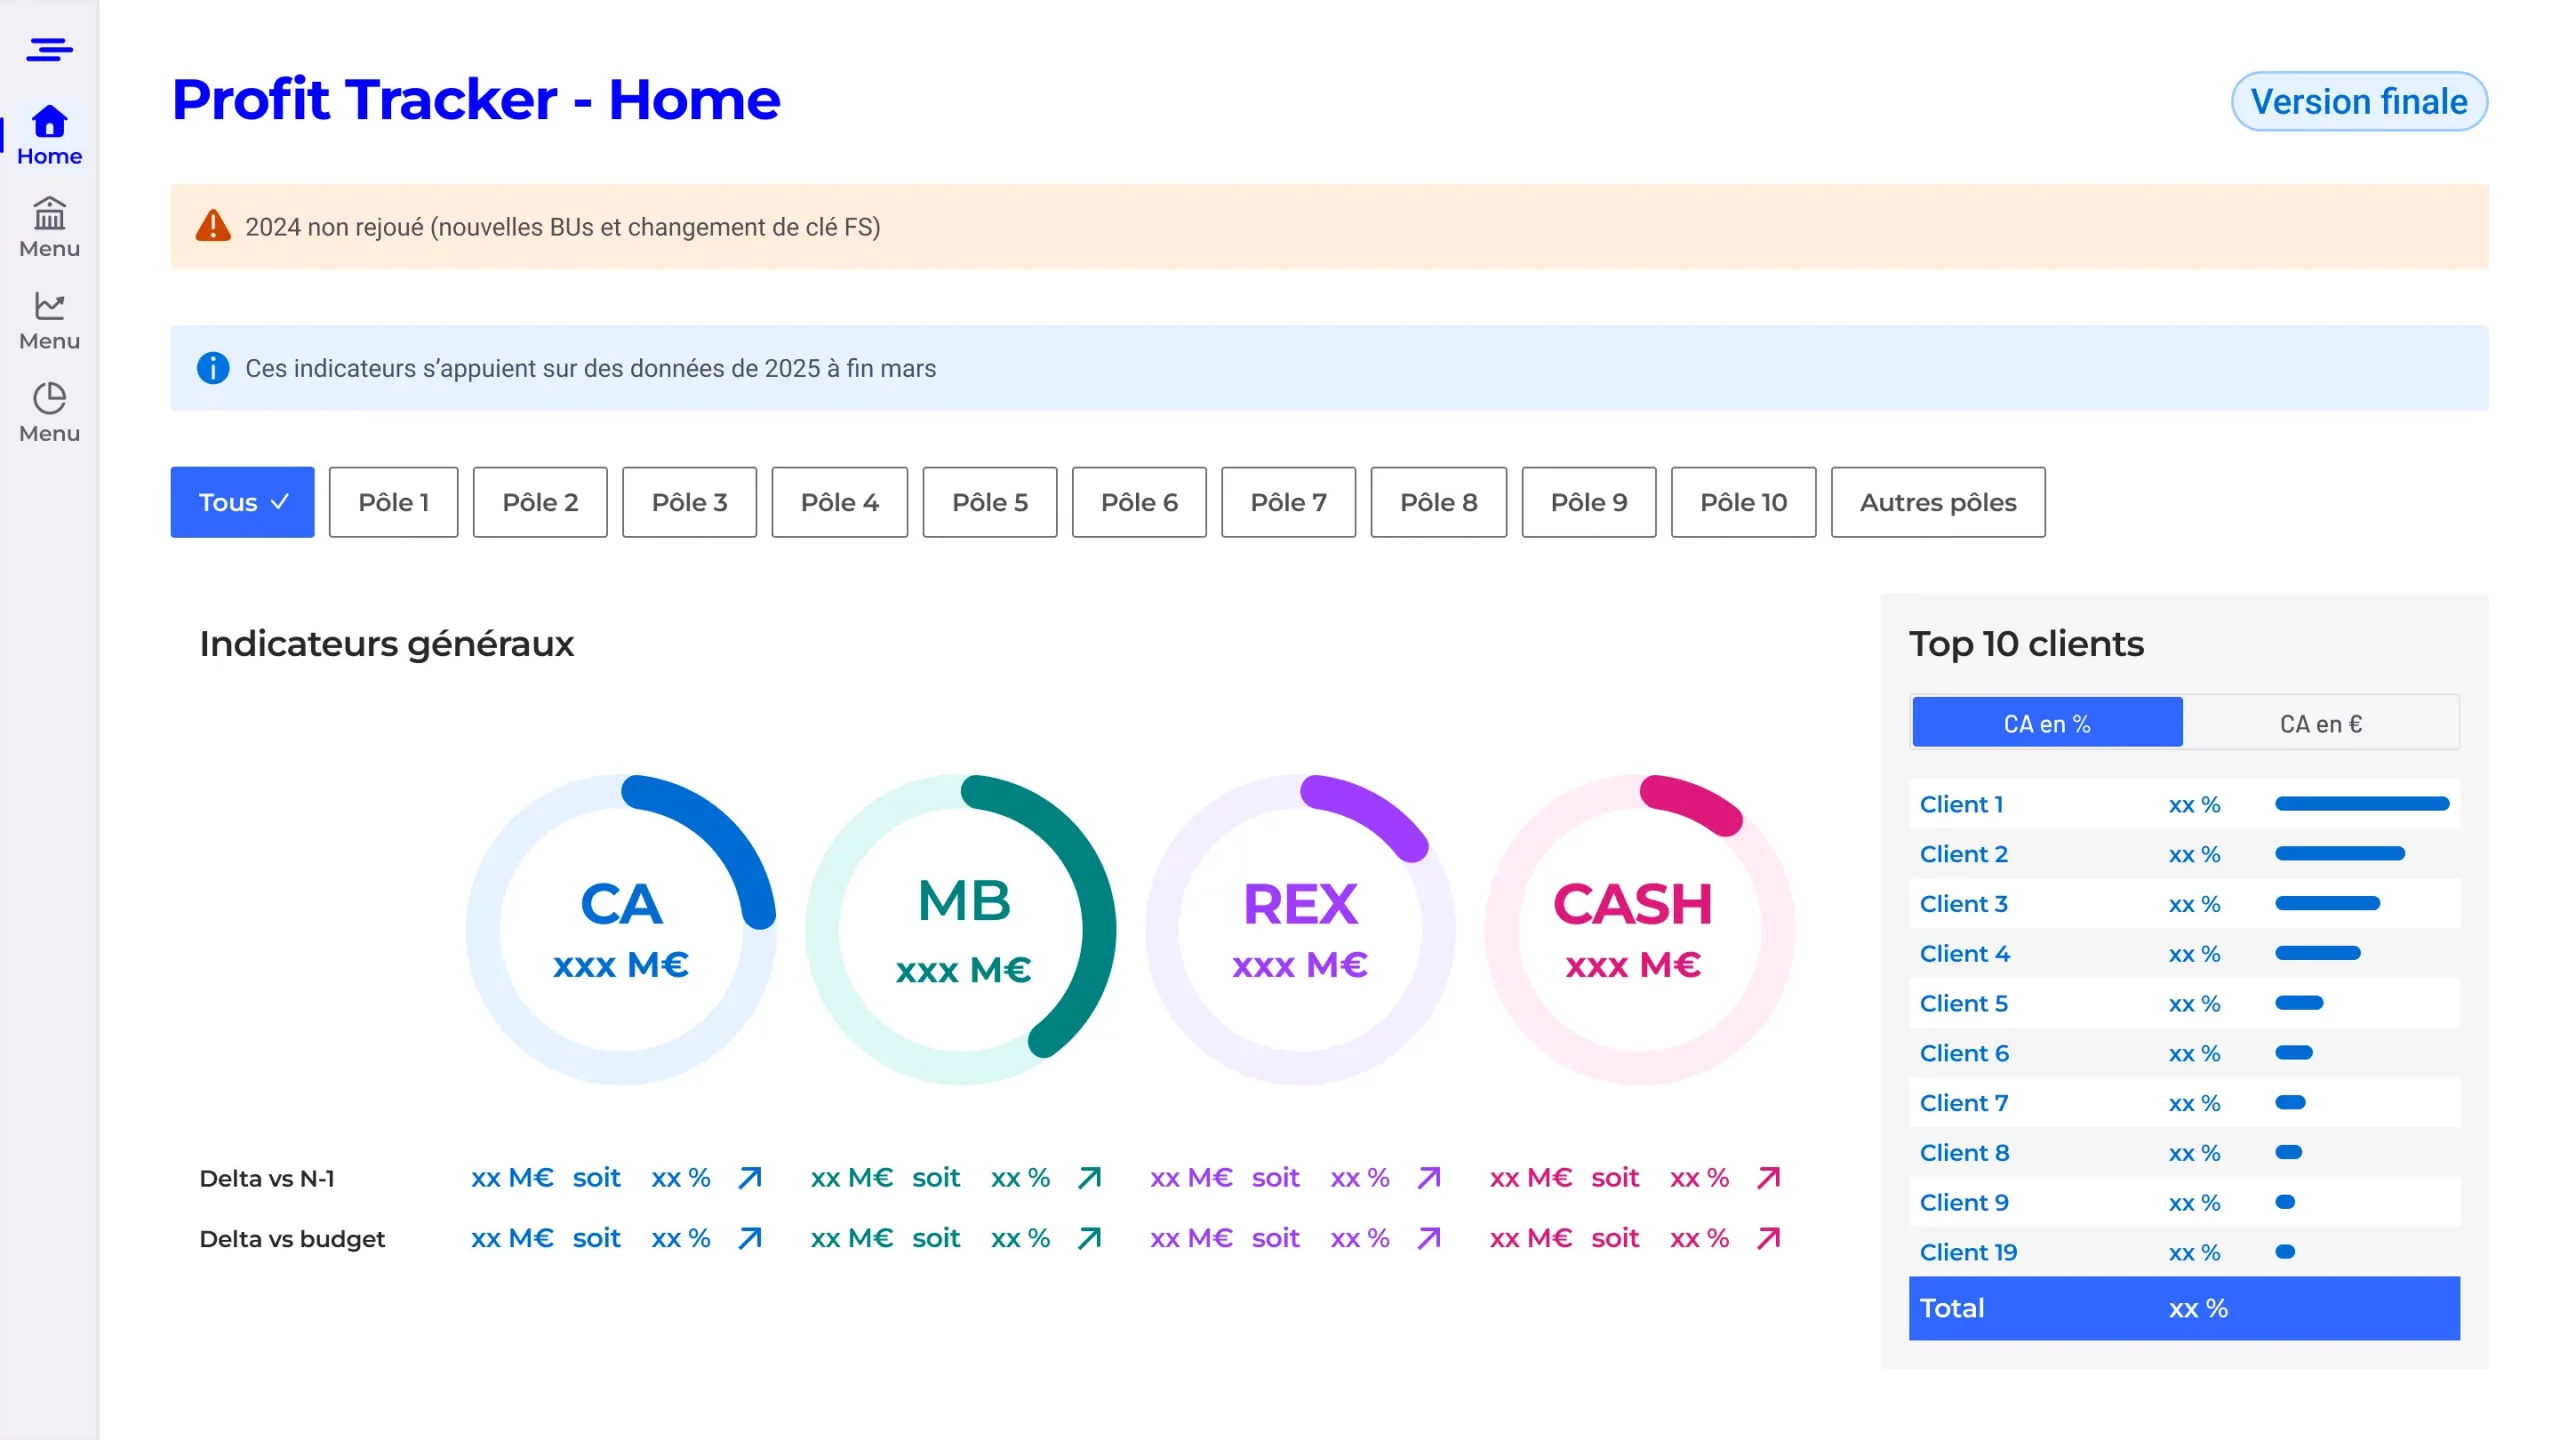
Task: Open the hamburger menu icon
Action: pyautogui.click(x=49, y=49)
